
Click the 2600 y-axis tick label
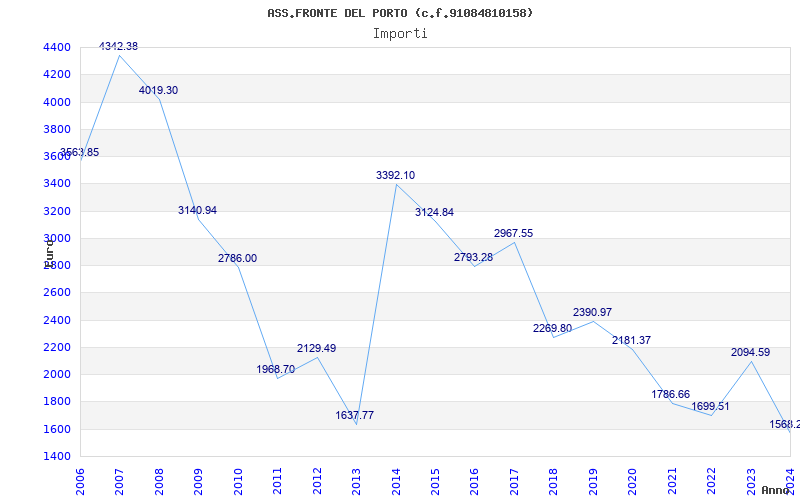click(57, 293)
